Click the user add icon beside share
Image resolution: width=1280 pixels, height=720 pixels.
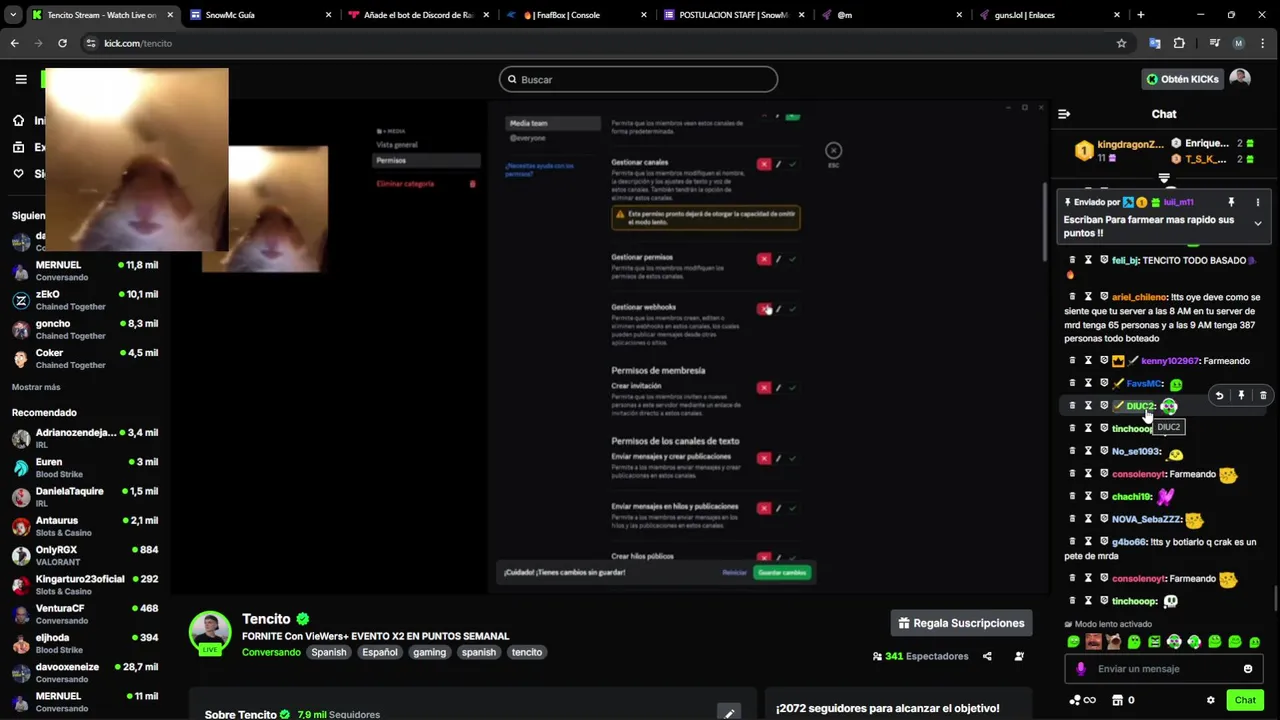1019,657
